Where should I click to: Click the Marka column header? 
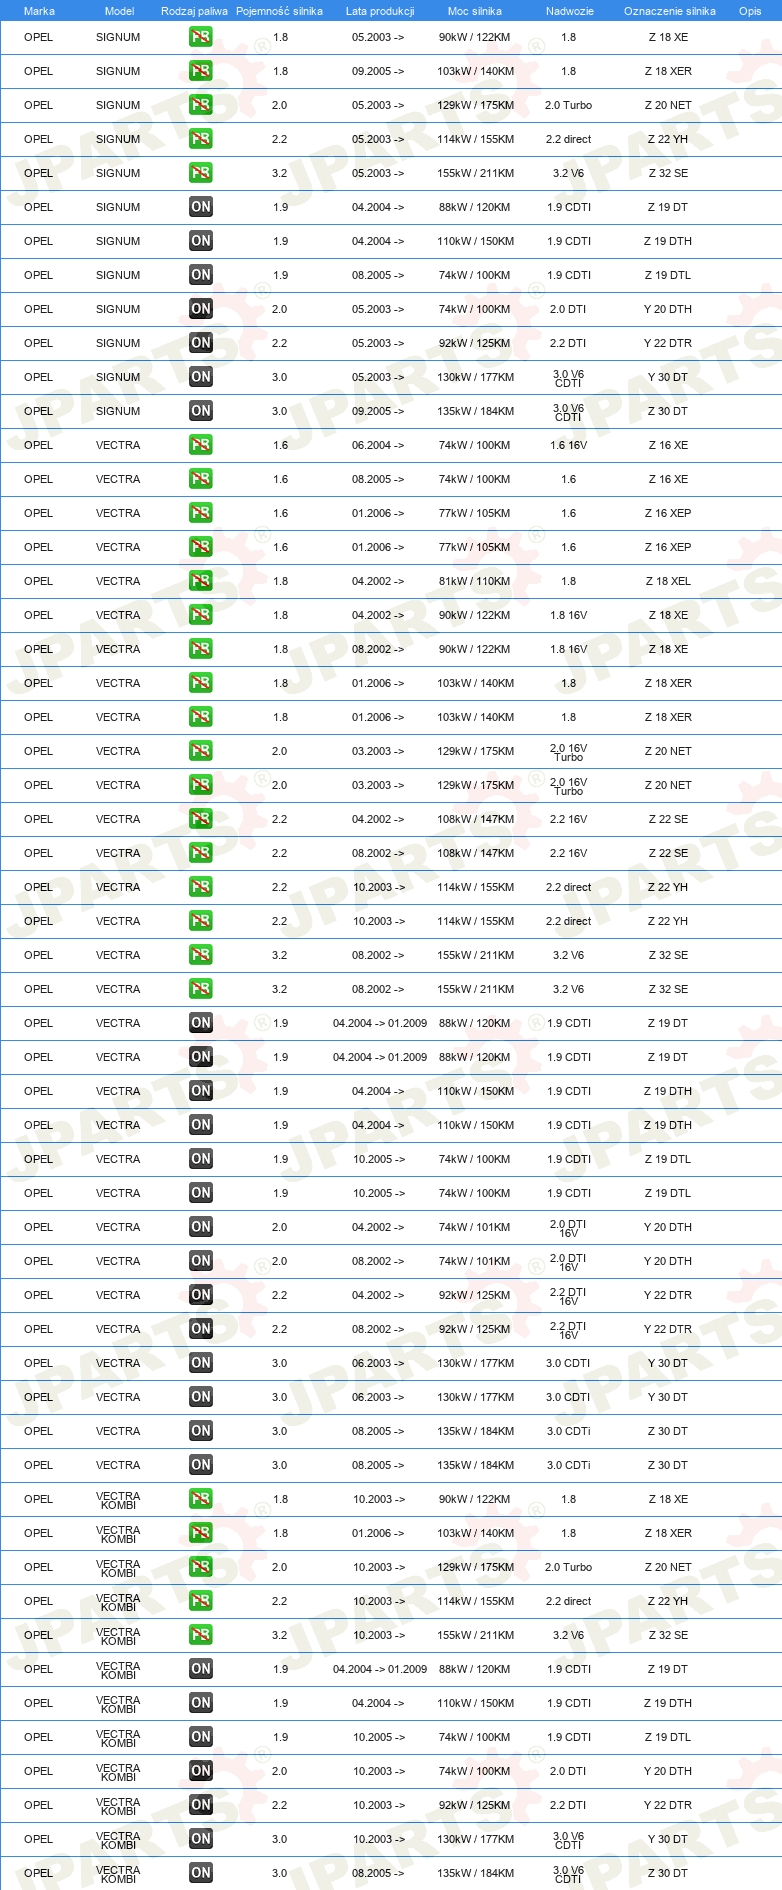click(x=39, y=11)
